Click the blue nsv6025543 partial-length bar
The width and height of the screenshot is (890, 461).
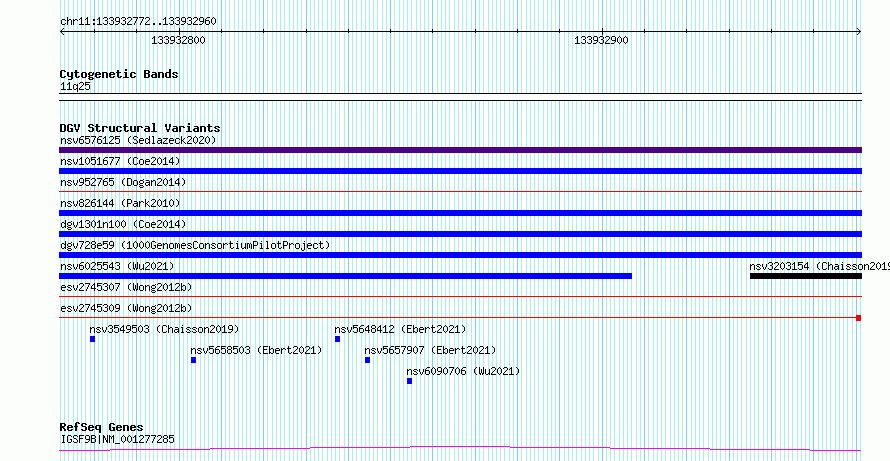click(x=346, y=276)
